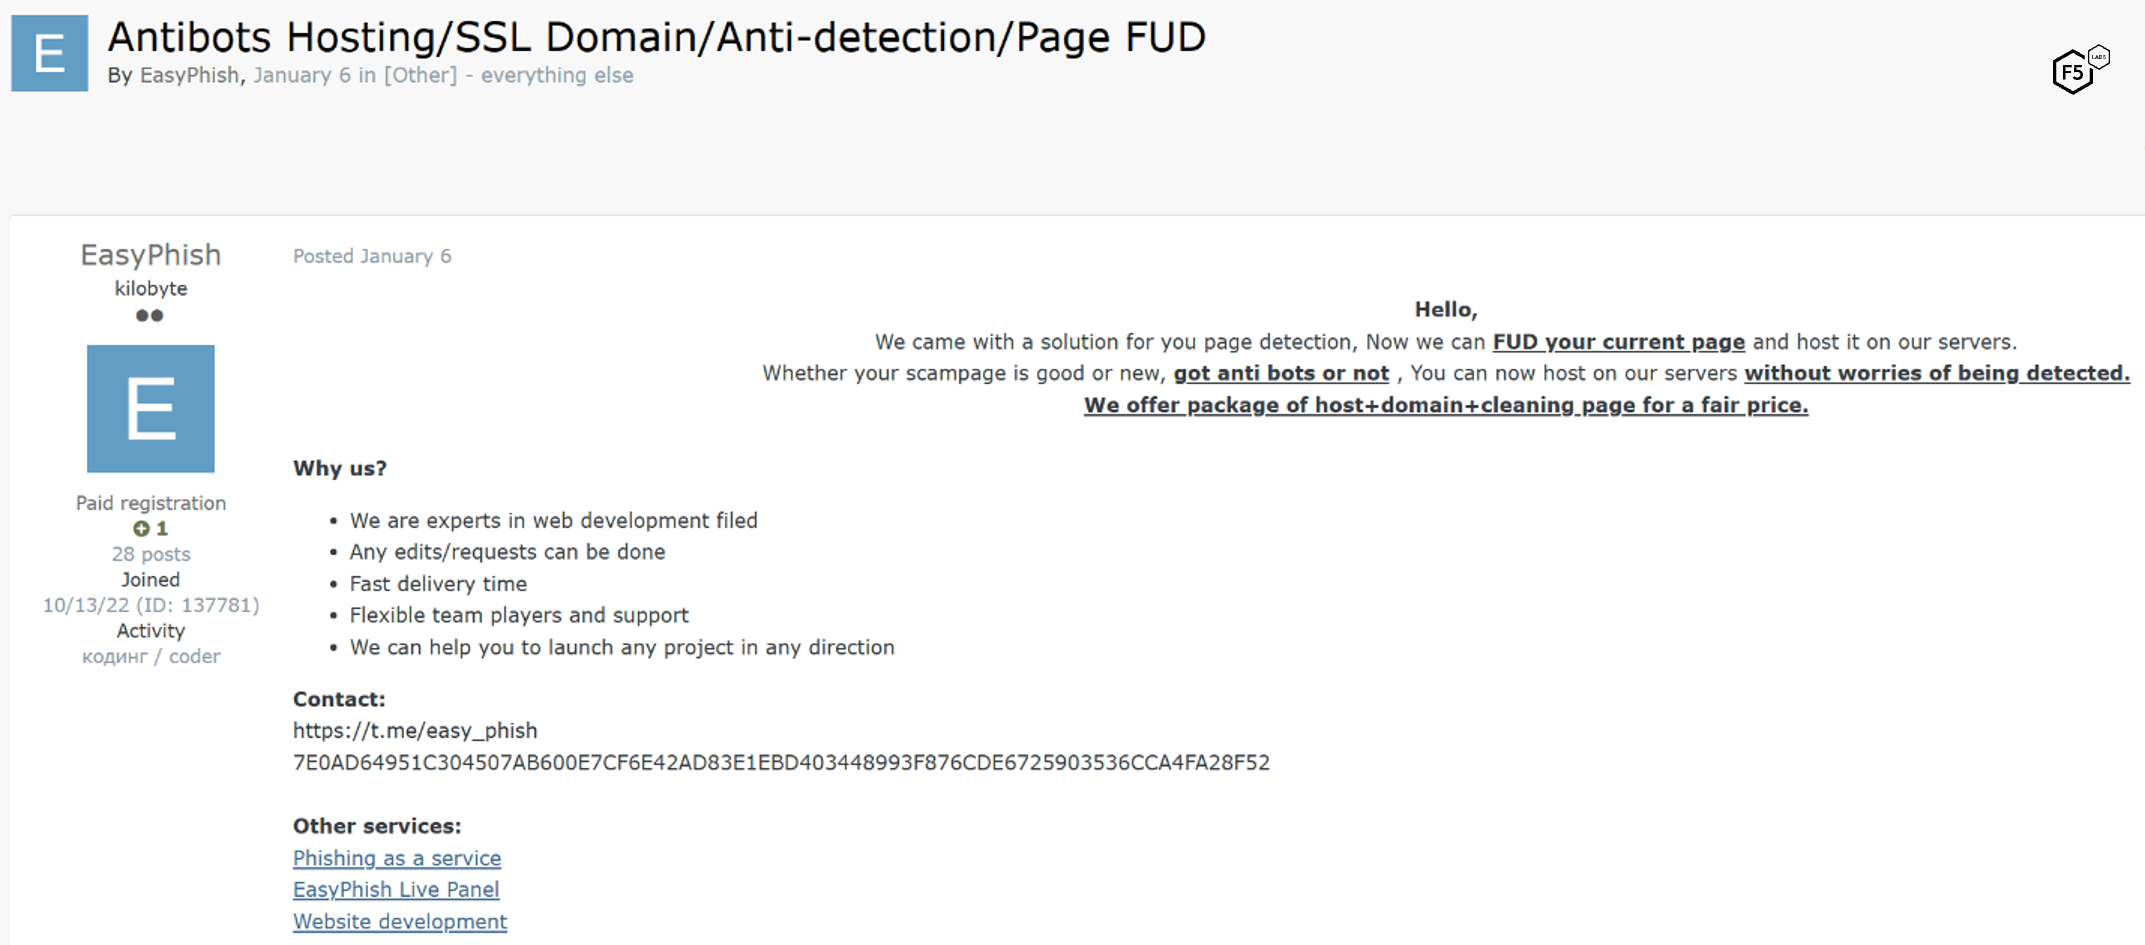The image size is (2145, 945).
Task: Click the "FUD your current page" underlined text
Action: tap(1618, 342)
